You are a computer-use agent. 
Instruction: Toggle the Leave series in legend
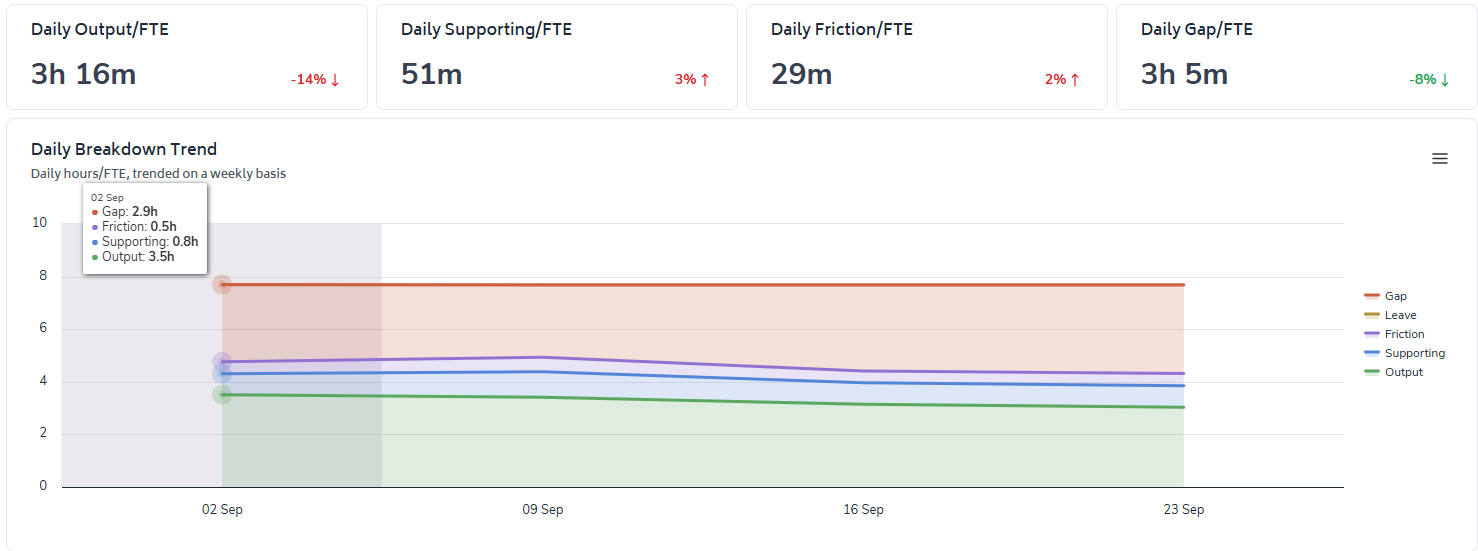point(1400,315)
